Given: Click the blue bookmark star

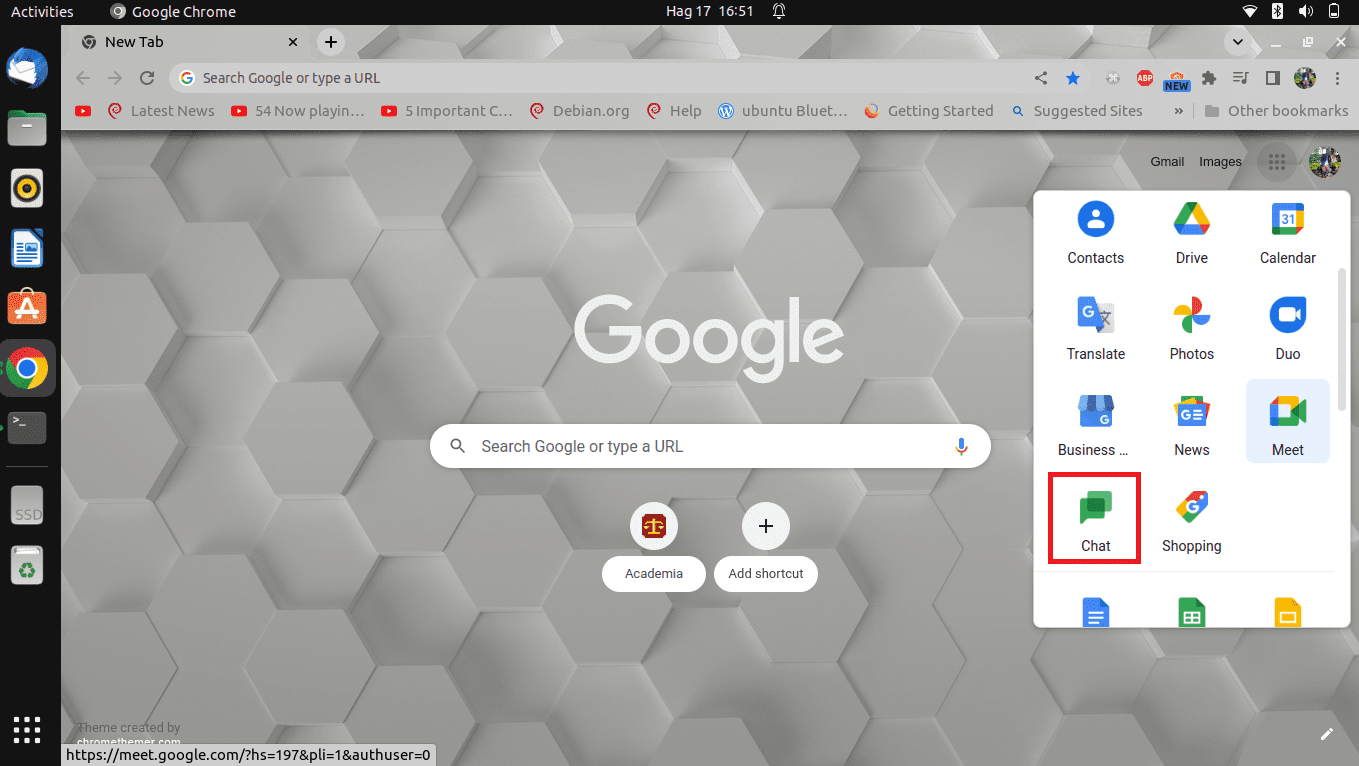Looking at the screenshot, I should (1073, 78).
